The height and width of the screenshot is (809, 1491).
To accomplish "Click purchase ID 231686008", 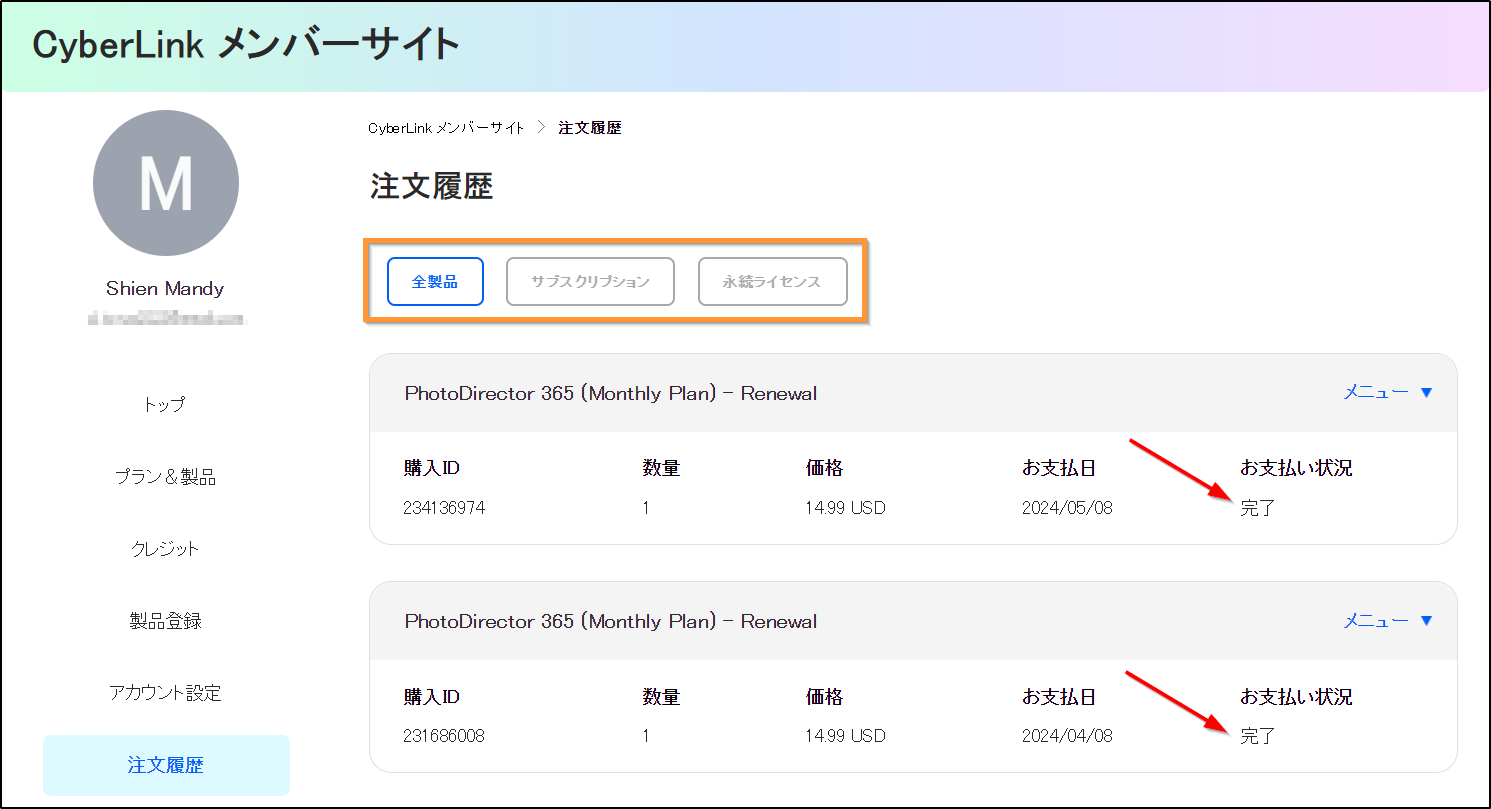I will [444, 736].
